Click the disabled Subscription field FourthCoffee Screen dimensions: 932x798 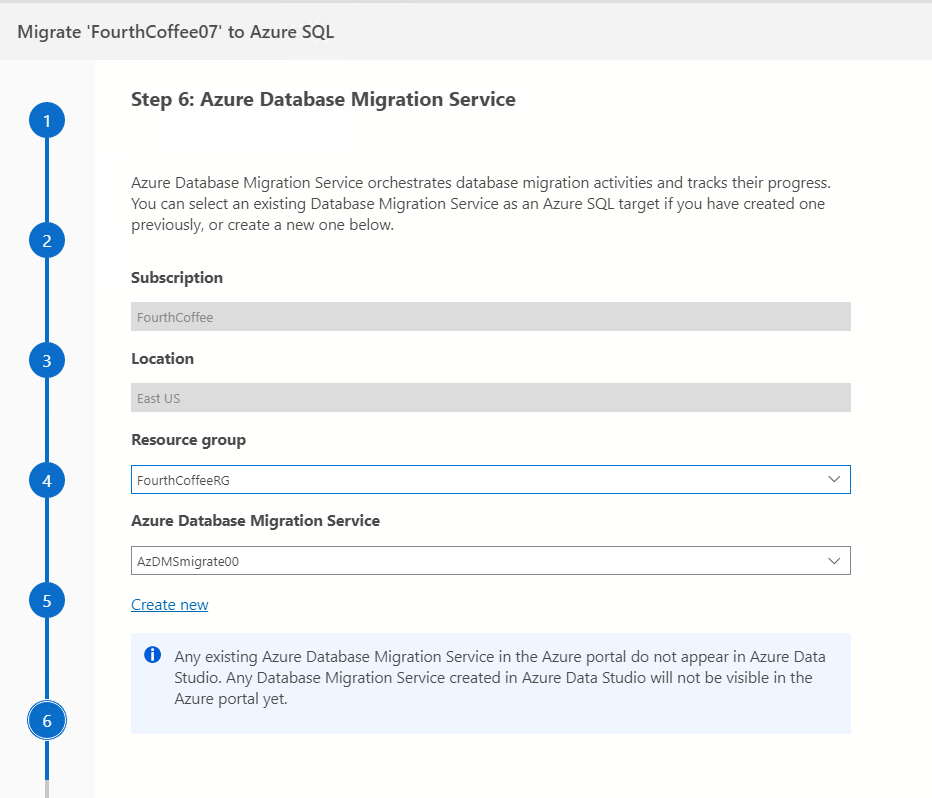[x=490, y=317]
